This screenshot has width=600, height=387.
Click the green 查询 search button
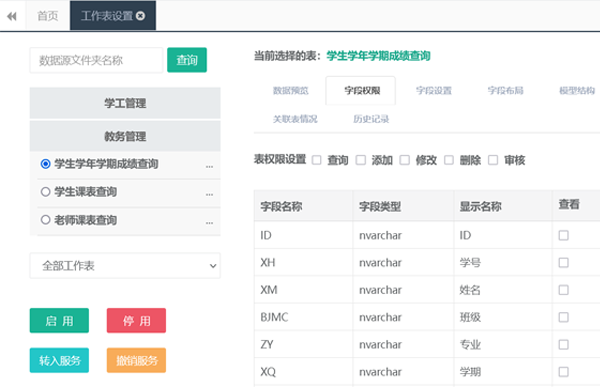pyautogui.click(x=187, y=60)
